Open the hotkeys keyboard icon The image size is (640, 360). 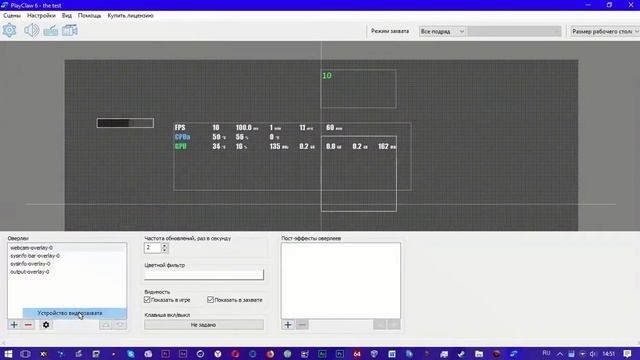tap(51, 31)
